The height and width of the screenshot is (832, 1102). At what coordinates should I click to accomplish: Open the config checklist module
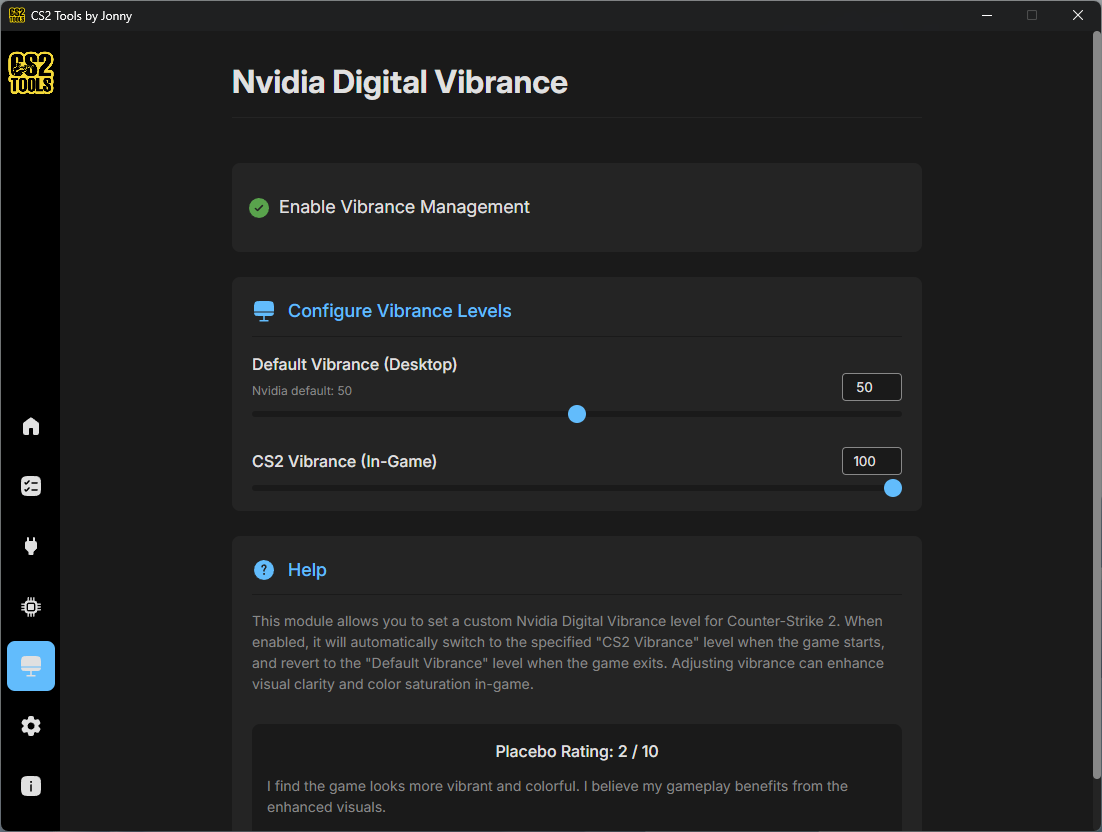[30, 486]
